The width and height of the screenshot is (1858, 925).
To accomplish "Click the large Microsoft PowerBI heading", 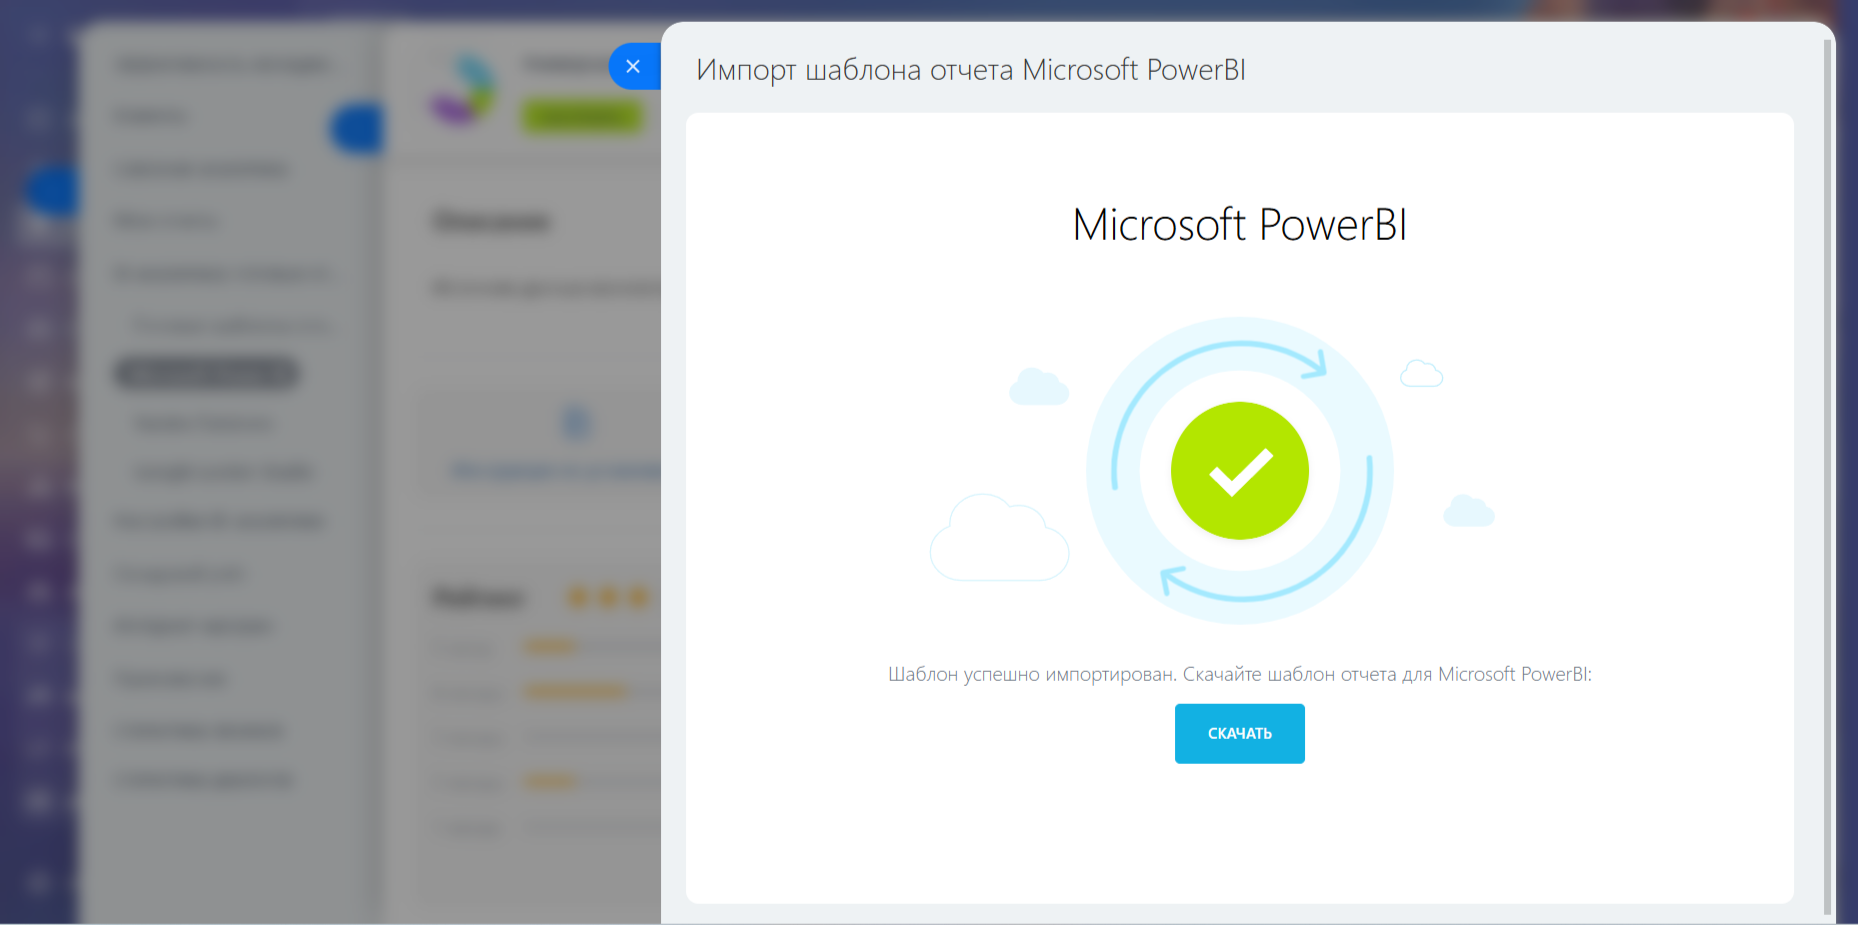I will point(1239,225).
